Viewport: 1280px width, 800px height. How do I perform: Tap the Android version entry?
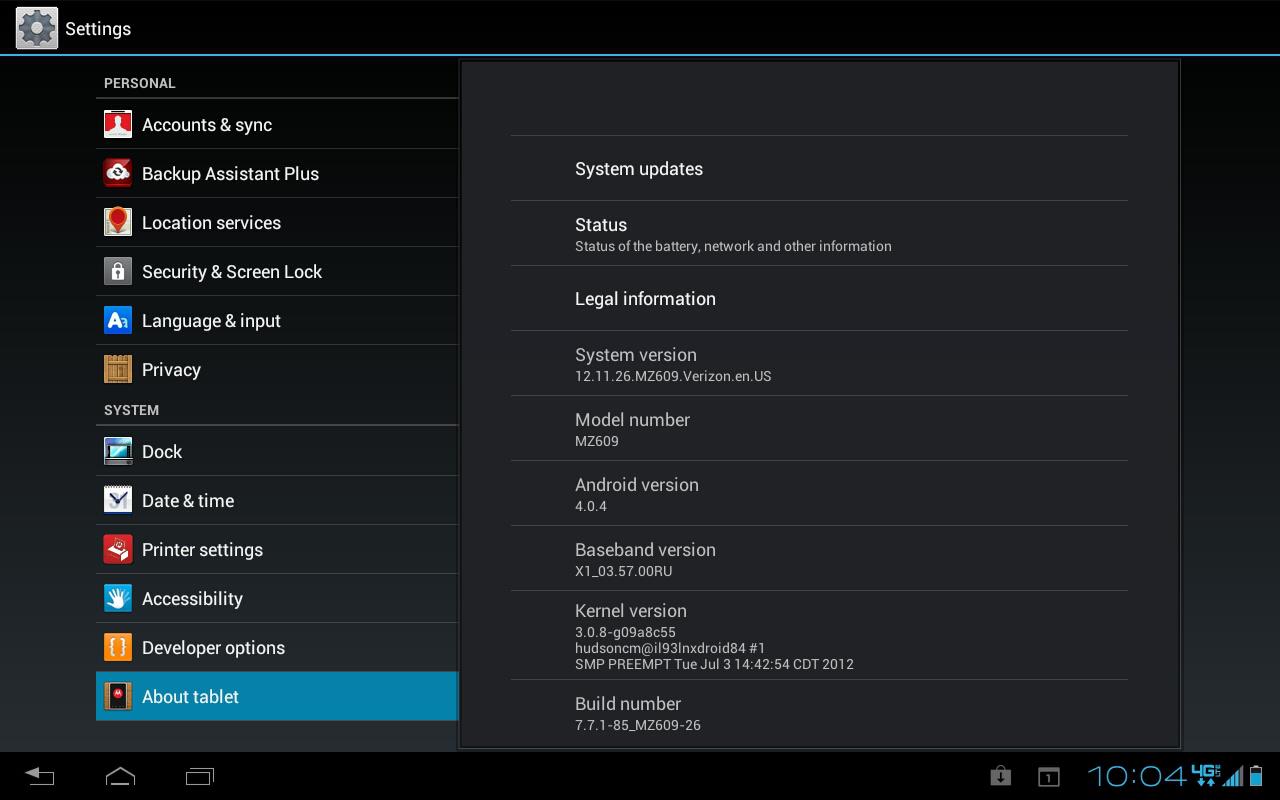(x=819, y=493)
